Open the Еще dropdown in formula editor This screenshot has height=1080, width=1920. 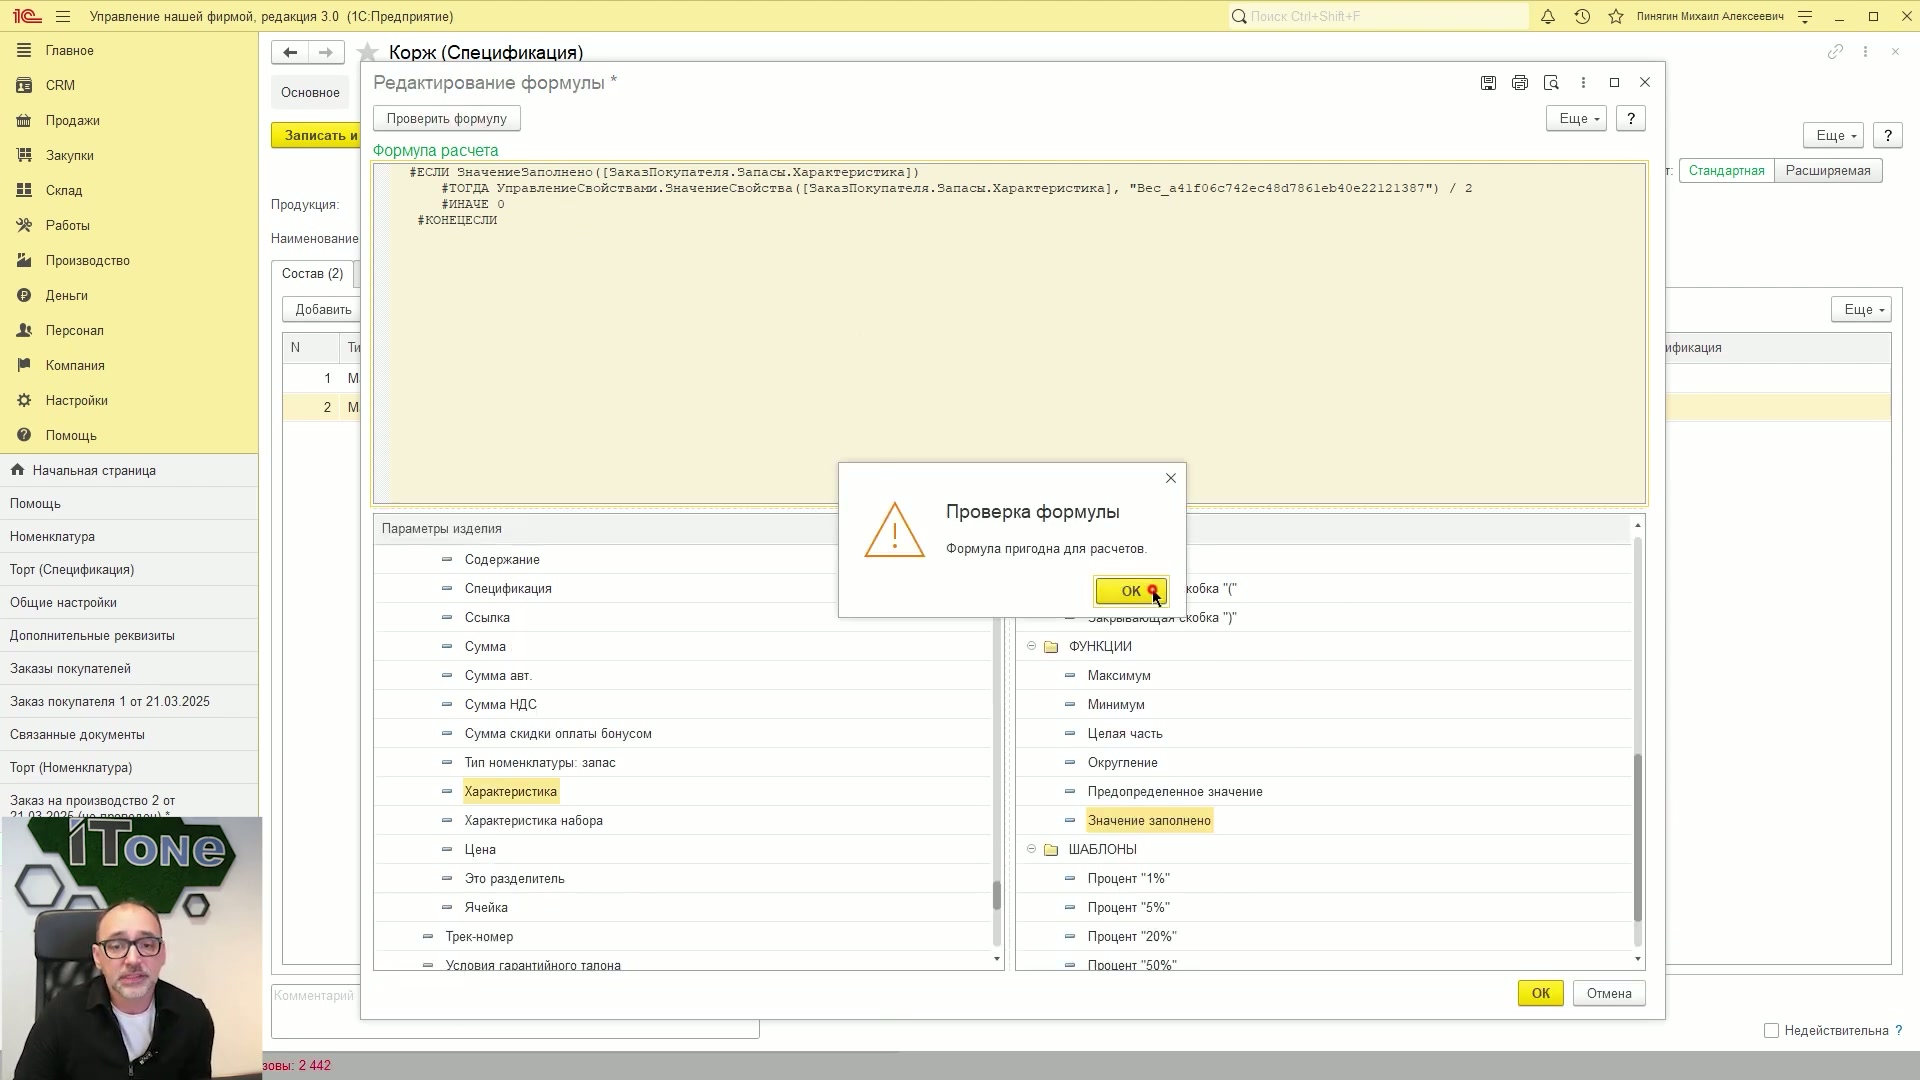pos(1576,118)
